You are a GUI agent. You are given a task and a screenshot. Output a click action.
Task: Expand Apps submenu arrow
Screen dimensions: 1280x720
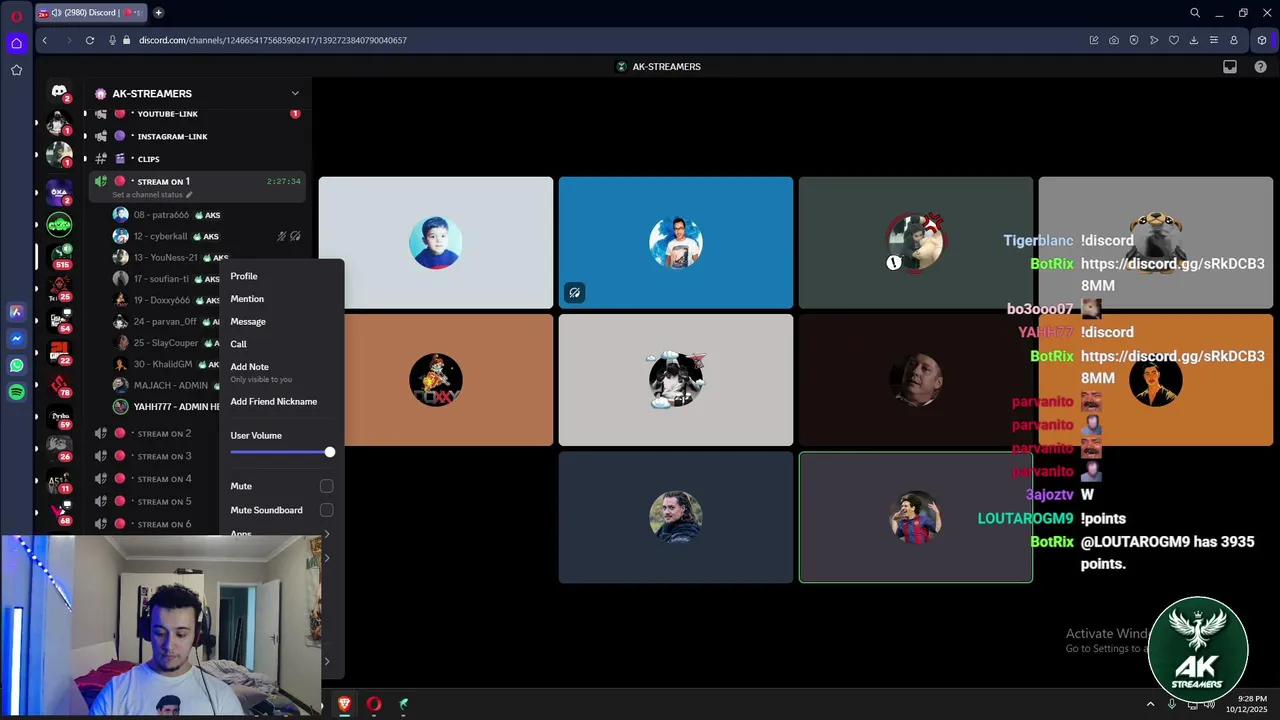point(326,534)
